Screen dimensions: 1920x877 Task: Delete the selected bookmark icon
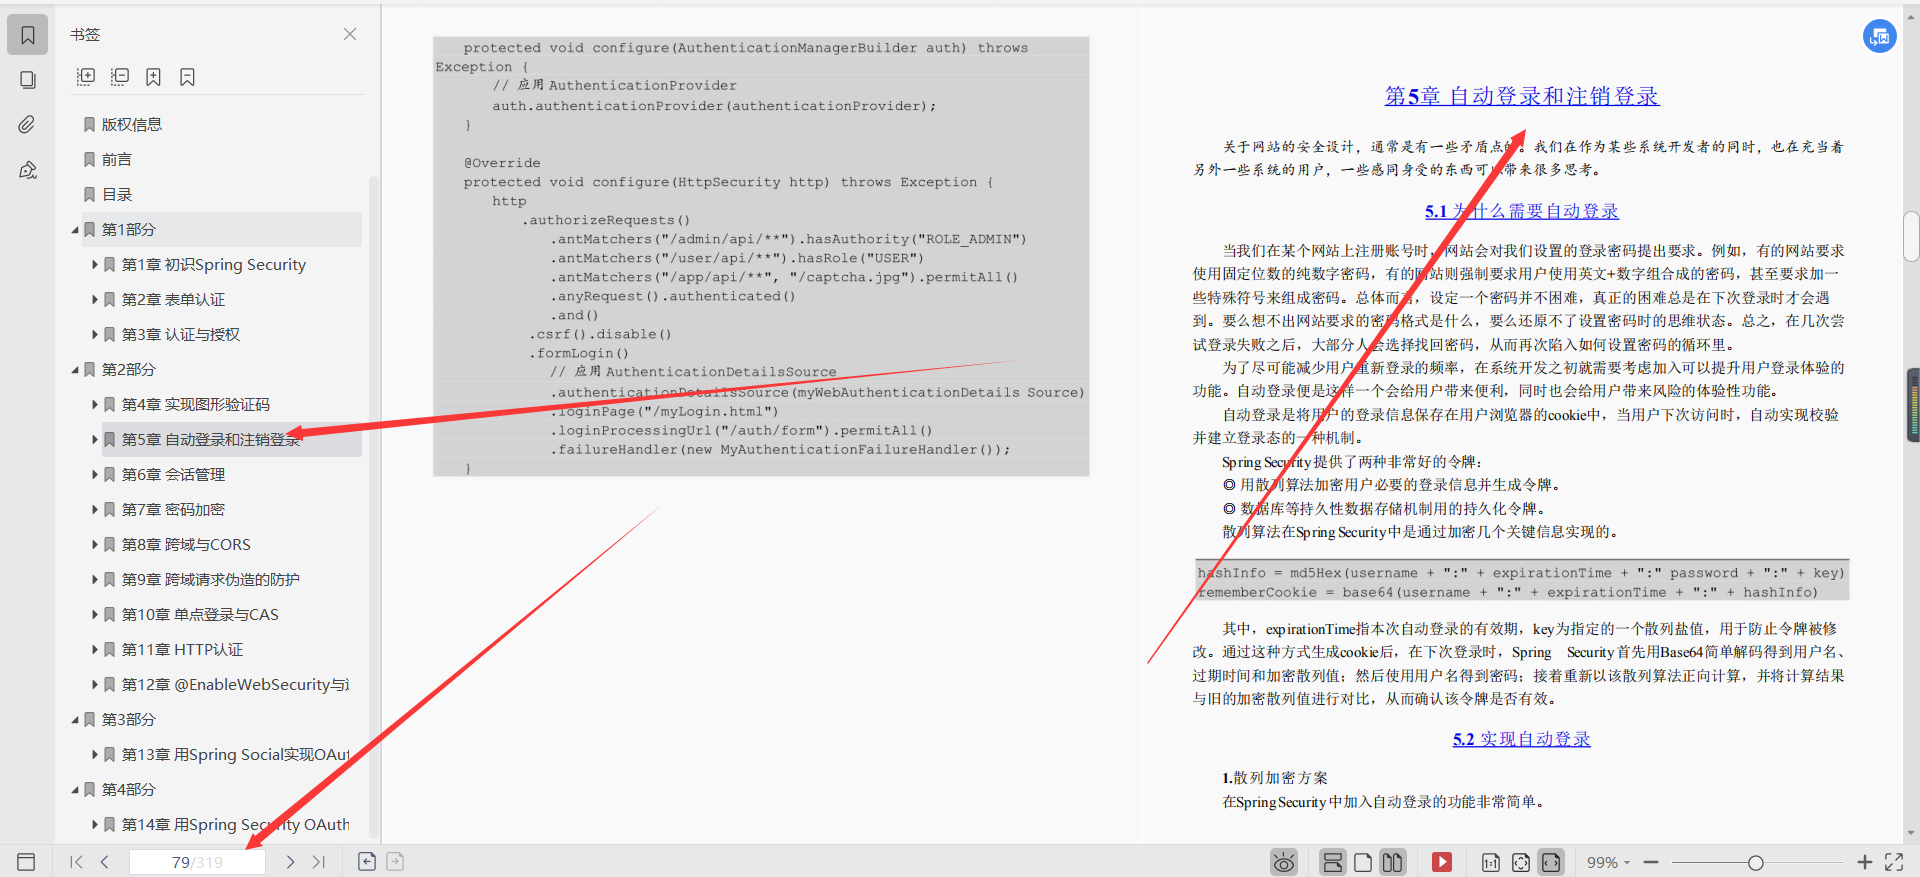point(187,77)
